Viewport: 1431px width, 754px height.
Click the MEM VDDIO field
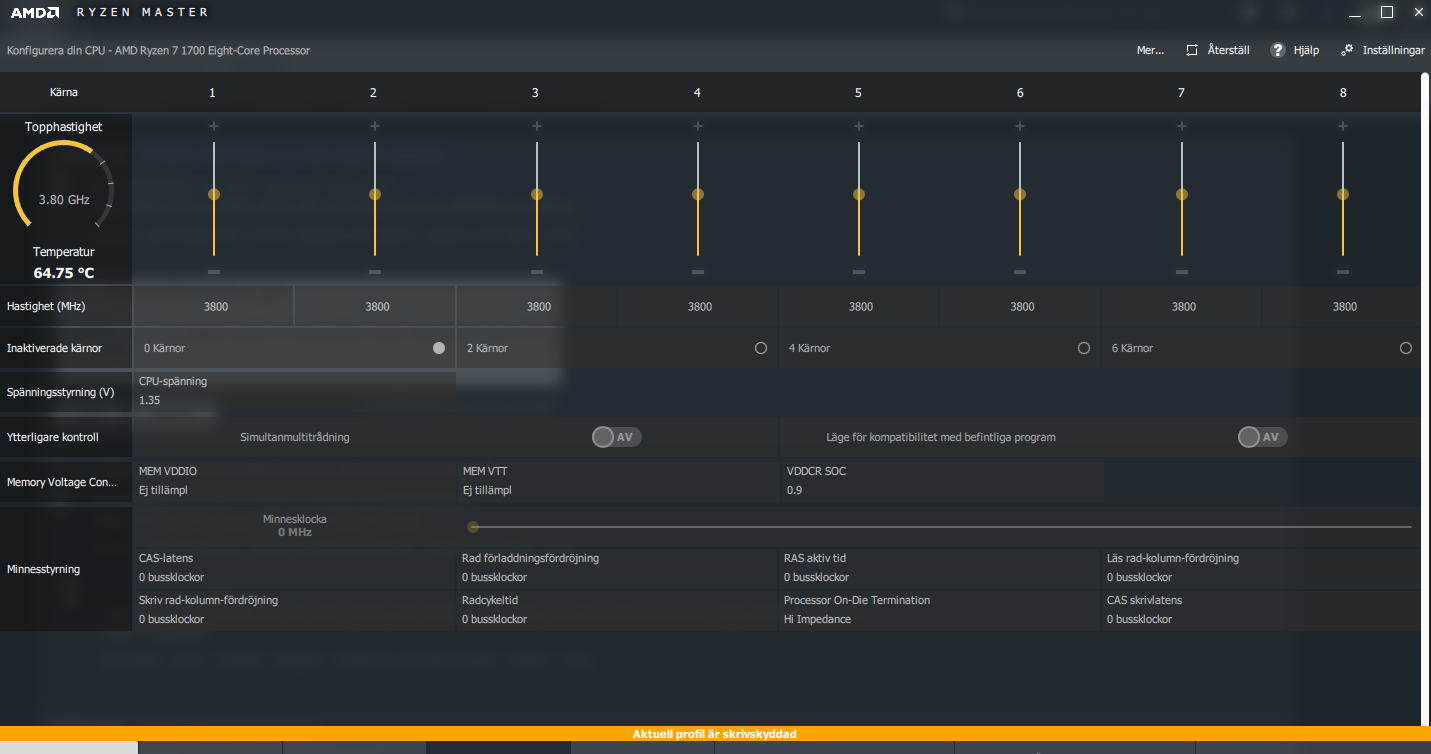coord(295,481)
